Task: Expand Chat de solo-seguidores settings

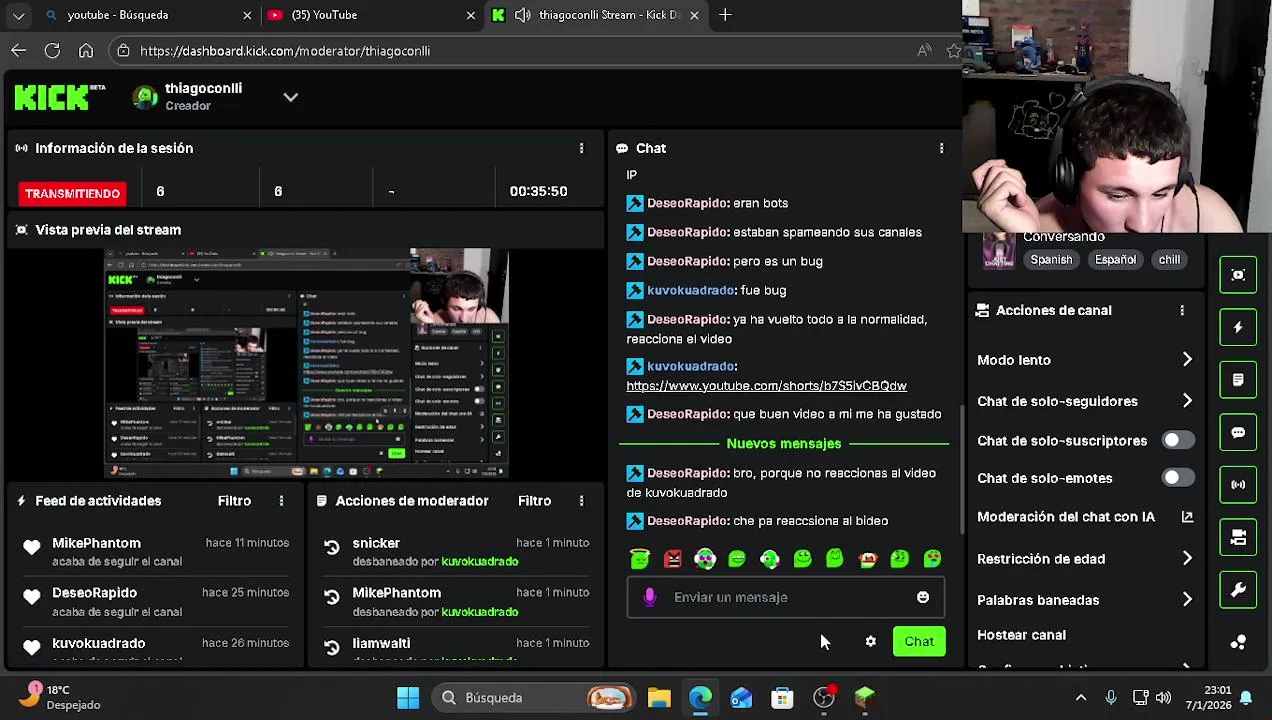Action: (x=1187, y=401)
